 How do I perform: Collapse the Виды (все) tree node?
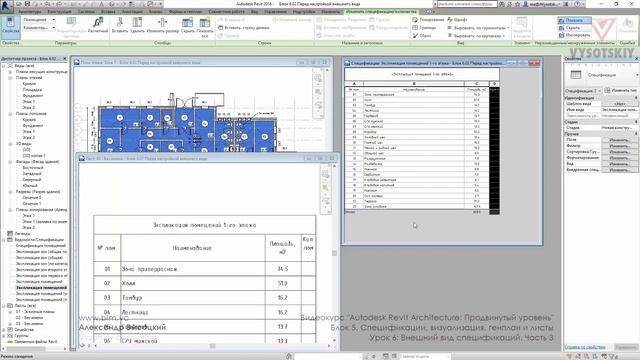pyautogui.click(x=4, y=66)
